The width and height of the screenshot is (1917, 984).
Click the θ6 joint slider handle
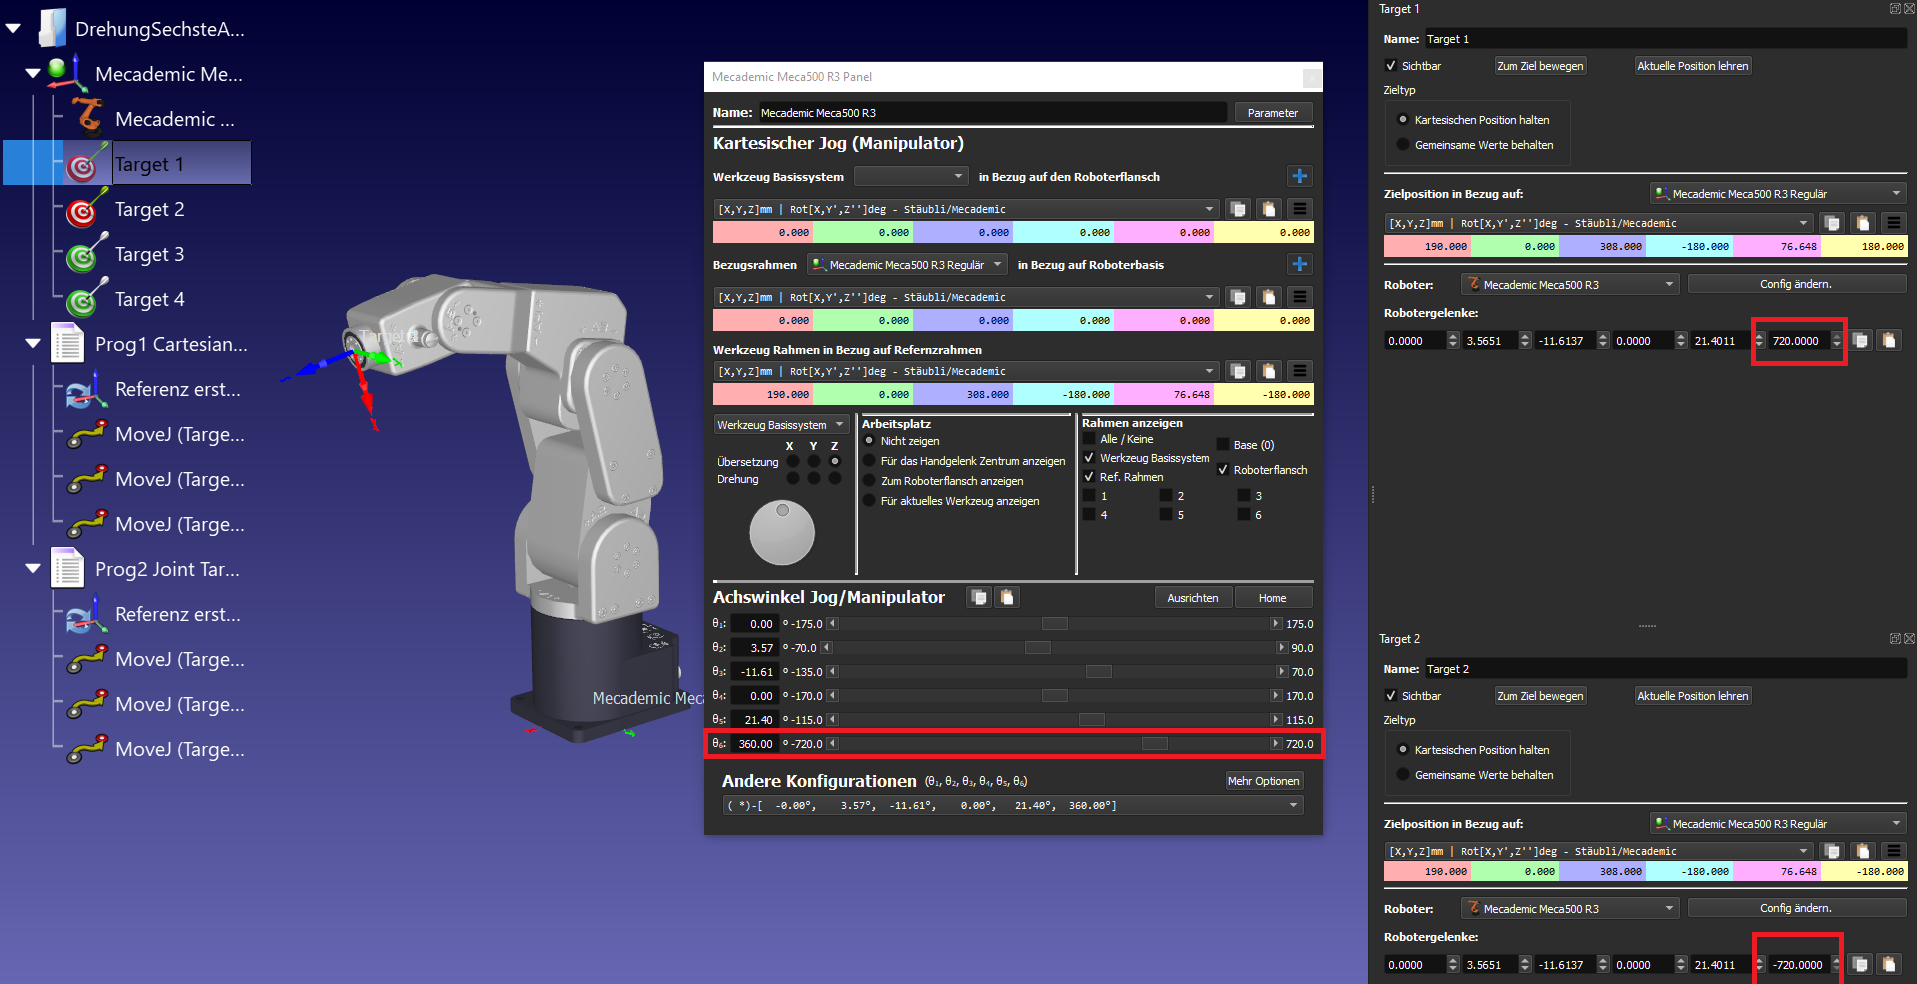click(1154, 744)
